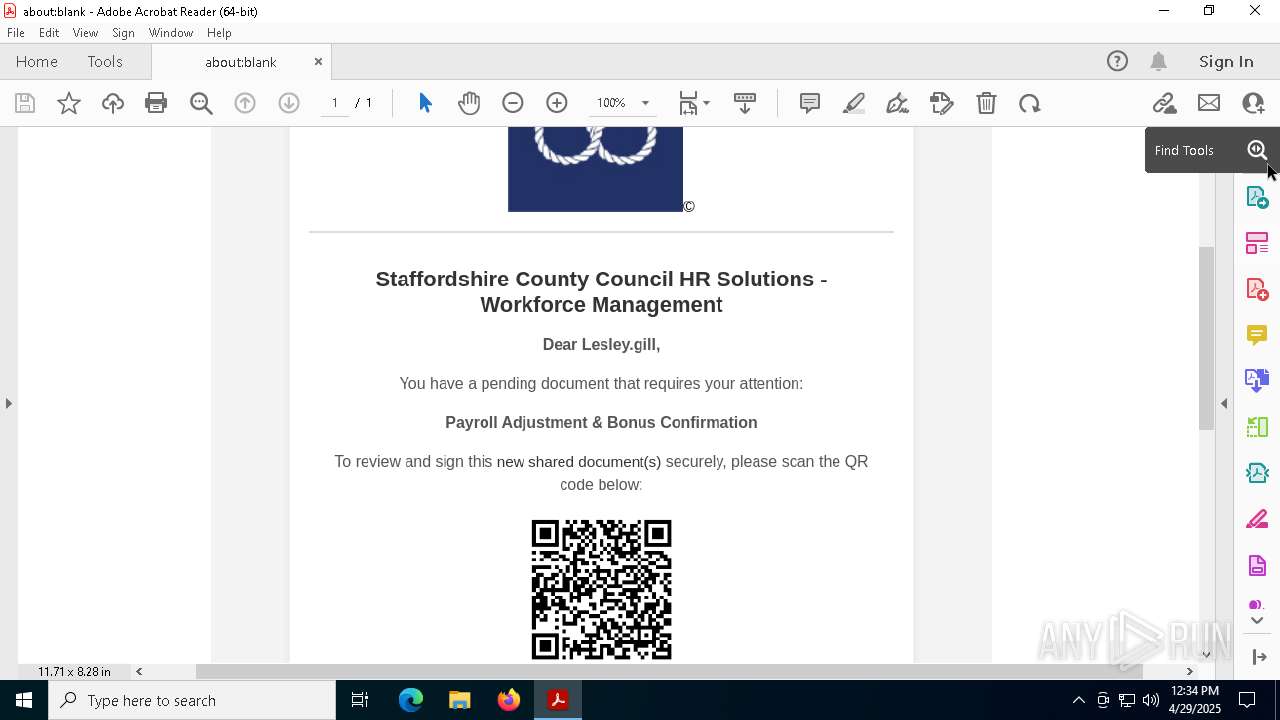Click the vertical scrollbar thumb
Image resolution: width=1280 pixels, height=720 pixels.
tap(1206, 337)
